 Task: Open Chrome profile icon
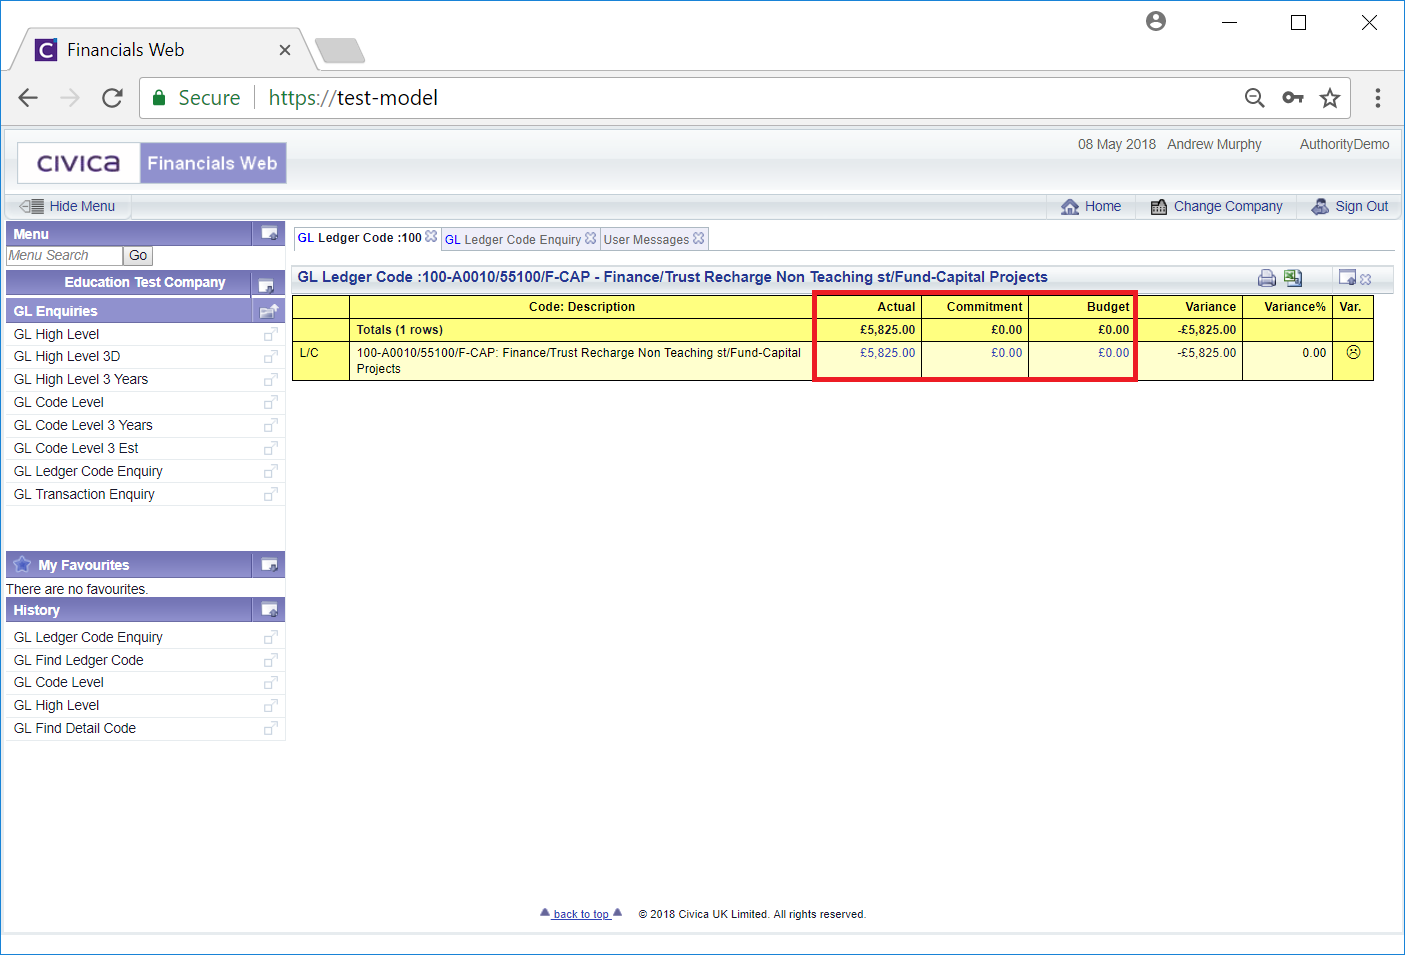point(1156,21)
